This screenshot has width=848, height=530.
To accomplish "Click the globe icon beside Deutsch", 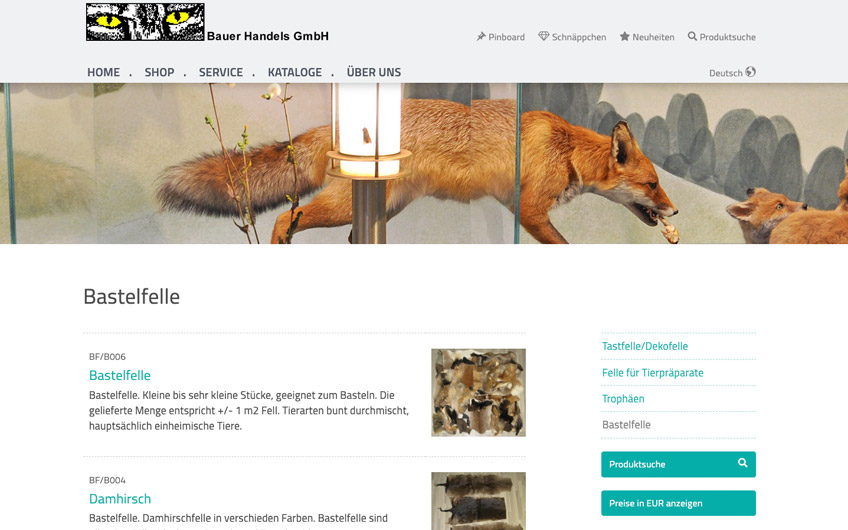I will [750, 72].
